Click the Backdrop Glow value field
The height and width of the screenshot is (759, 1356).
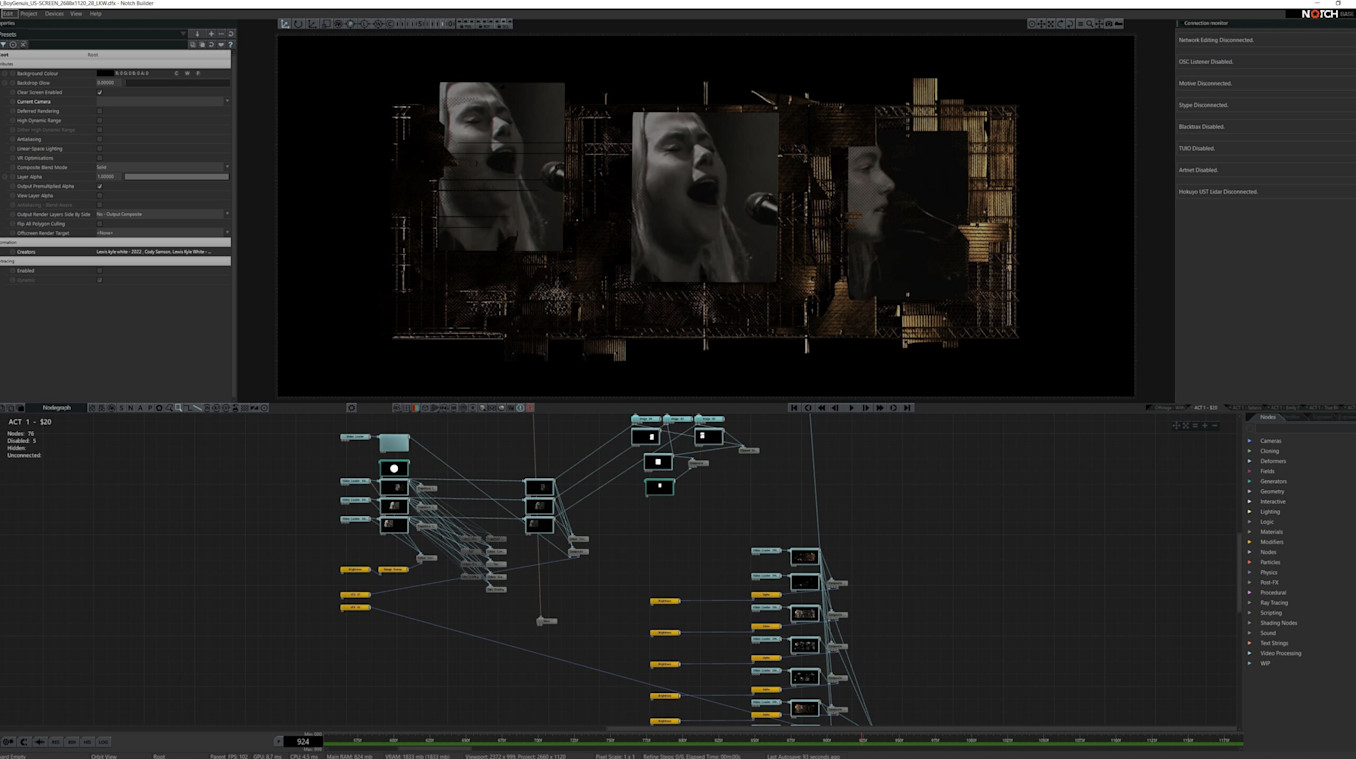109,83
